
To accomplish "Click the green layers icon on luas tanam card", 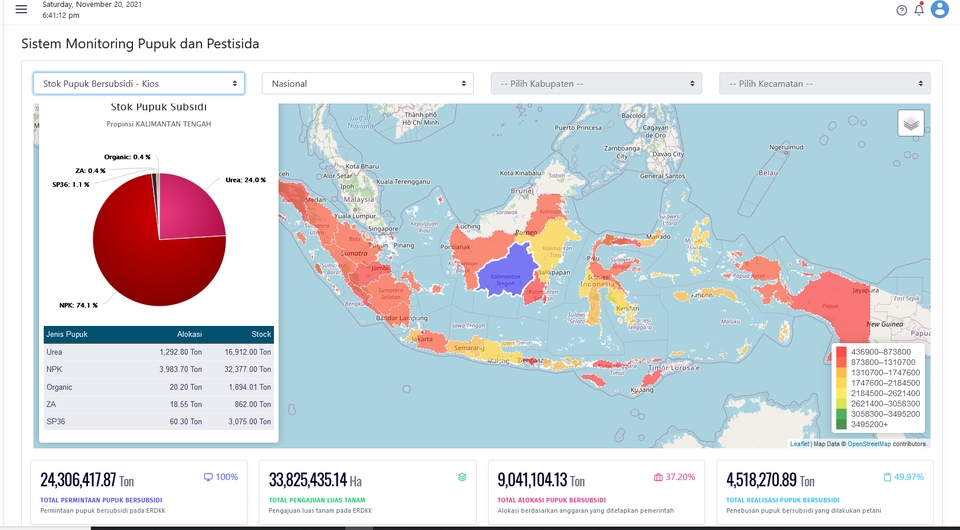I will click(x=462, y=477).
